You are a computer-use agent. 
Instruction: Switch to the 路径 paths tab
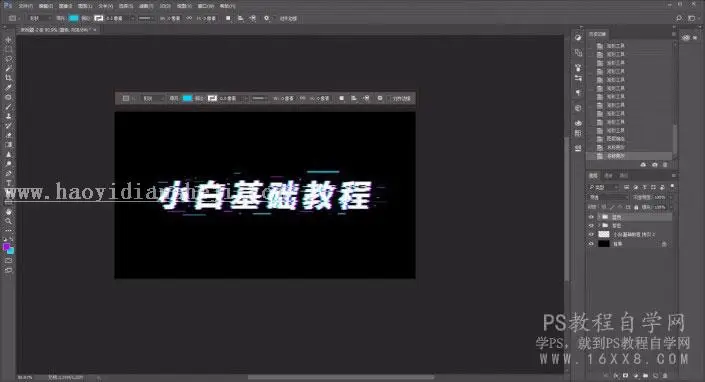[x=623, y=176]
